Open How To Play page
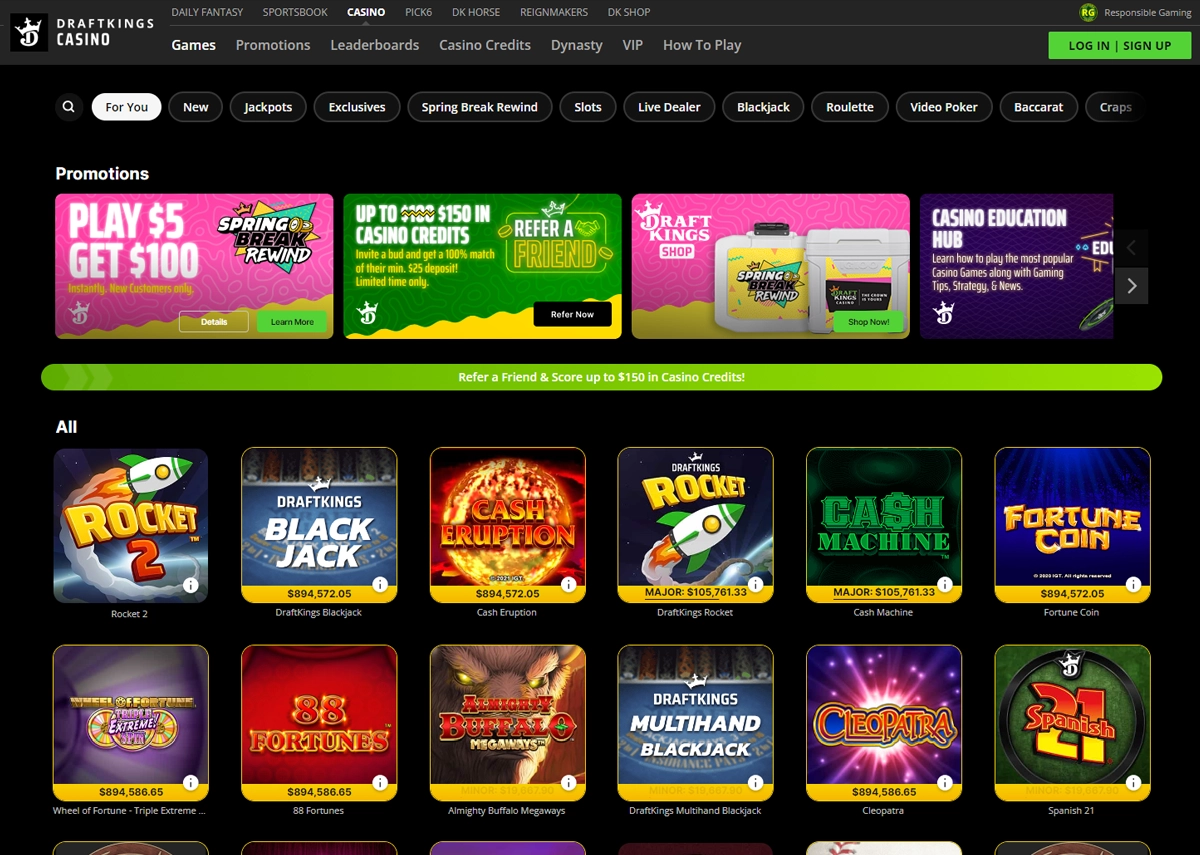 pyautogui.click(x=702, y=45)
